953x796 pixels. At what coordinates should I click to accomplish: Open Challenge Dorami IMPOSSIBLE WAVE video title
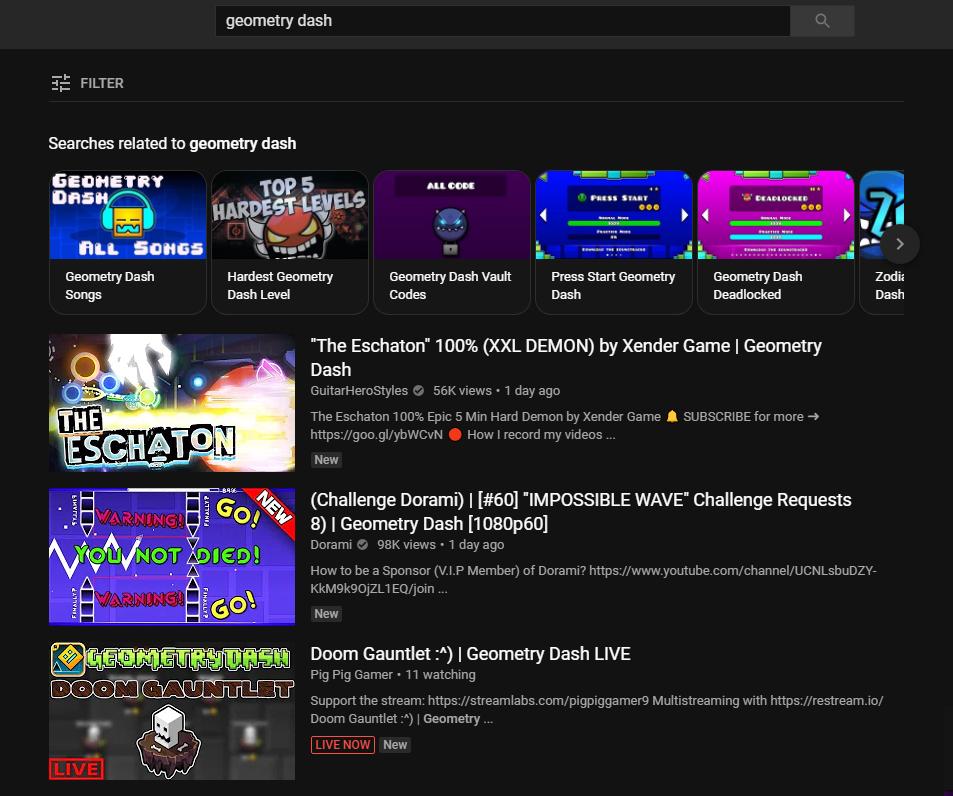click(x=581, y=511)
